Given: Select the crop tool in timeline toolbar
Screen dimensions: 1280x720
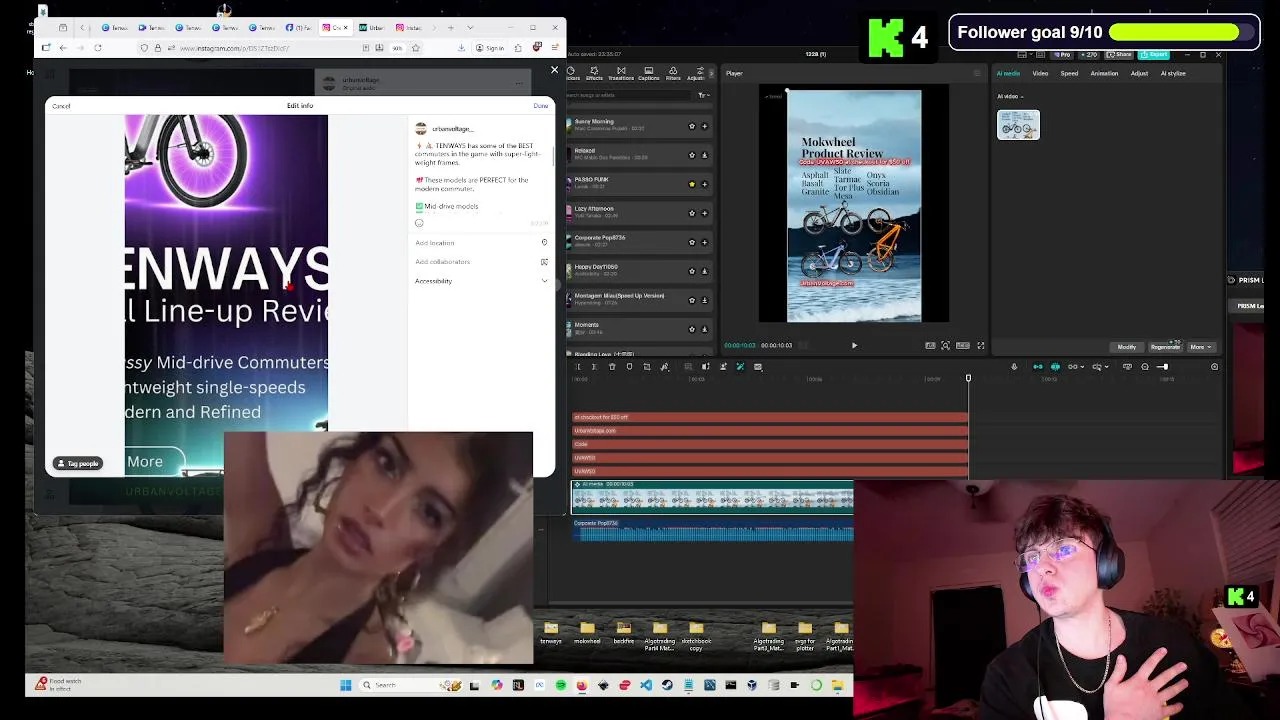Looking at the screenshot, I should (x=647, y=367).
